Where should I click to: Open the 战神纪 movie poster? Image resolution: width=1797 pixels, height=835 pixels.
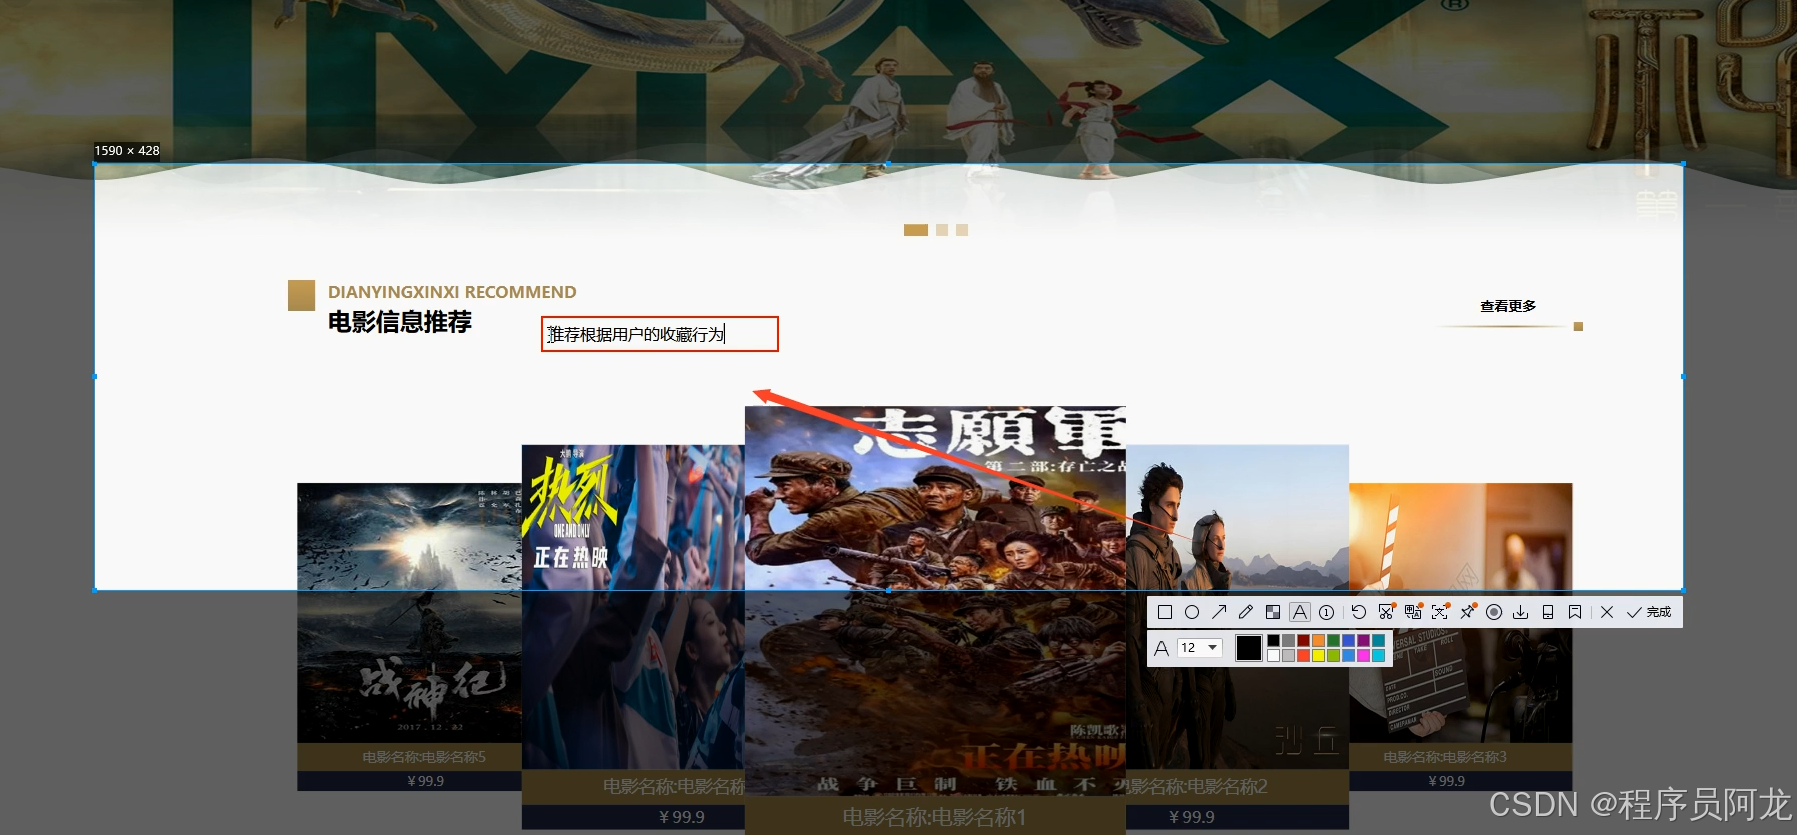tap(409, 613)
